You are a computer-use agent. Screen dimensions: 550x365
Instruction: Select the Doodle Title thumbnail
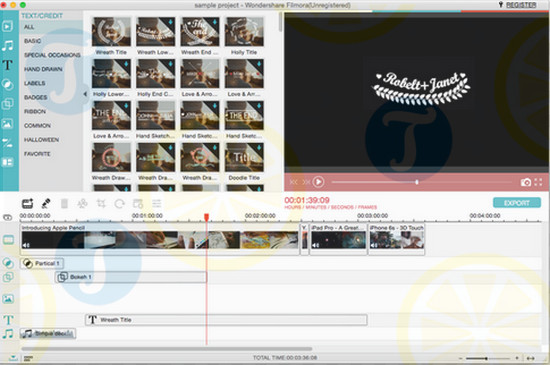coord(244,157)
